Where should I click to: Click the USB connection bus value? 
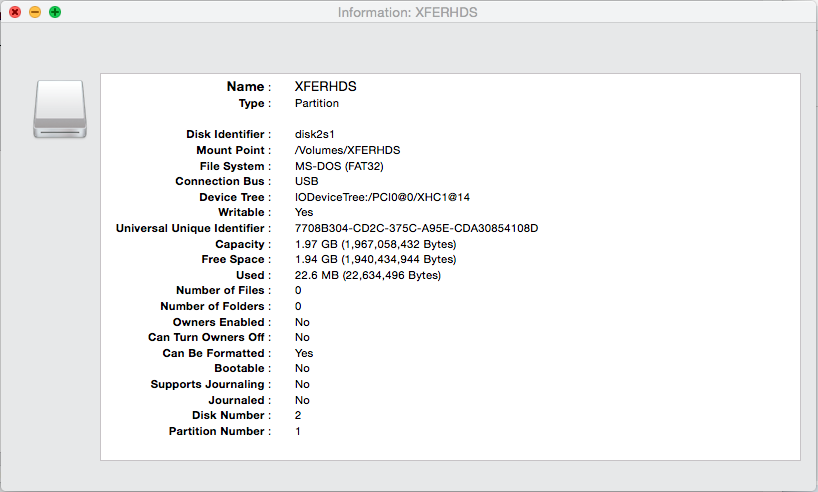pos(307,181)
